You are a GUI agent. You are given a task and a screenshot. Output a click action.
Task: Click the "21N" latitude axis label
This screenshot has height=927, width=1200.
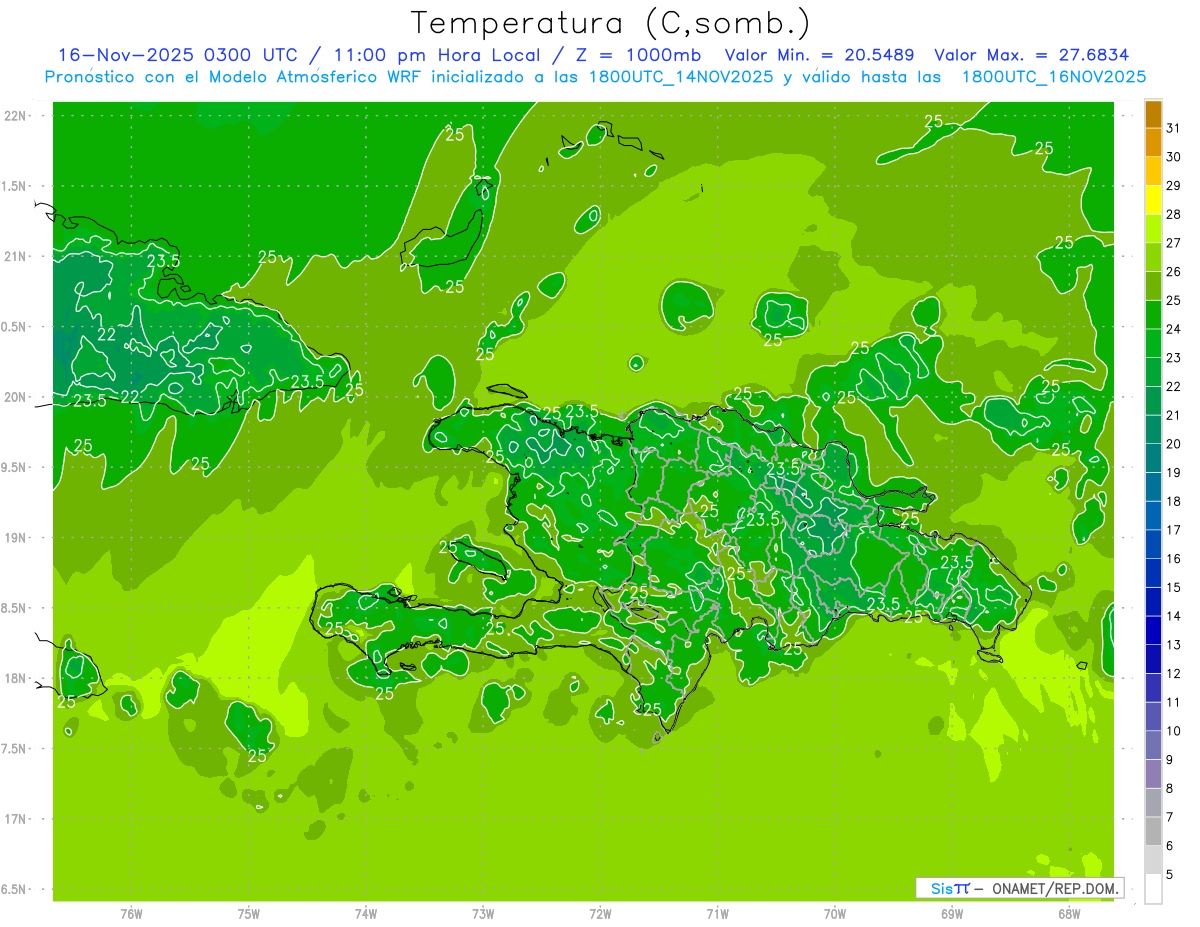click(17, 256)
